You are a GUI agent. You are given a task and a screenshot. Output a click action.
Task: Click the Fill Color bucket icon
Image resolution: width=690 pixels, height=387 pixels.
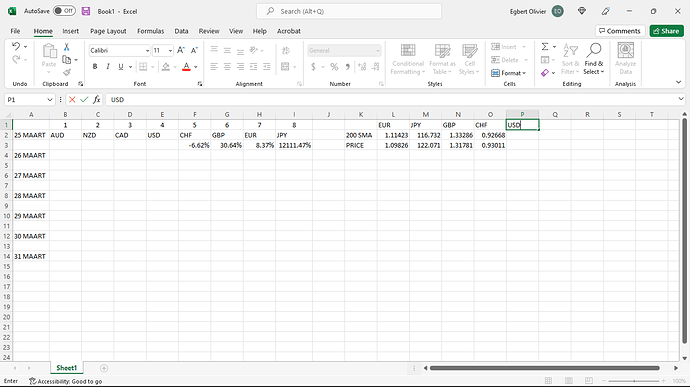(x=165, y=66)
